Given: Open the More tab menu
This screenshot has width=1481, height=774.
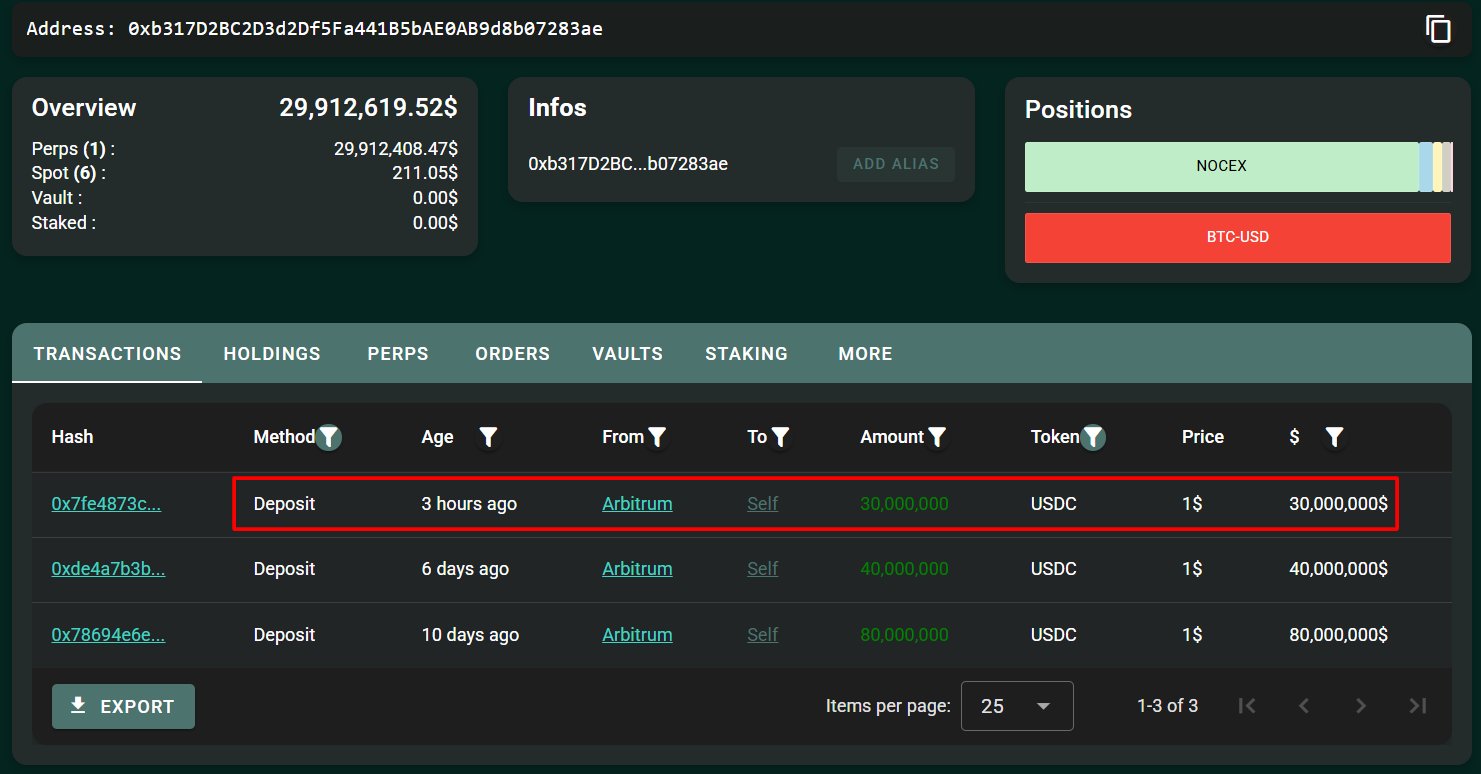Looking at the screenshot, I should (865, 354).
